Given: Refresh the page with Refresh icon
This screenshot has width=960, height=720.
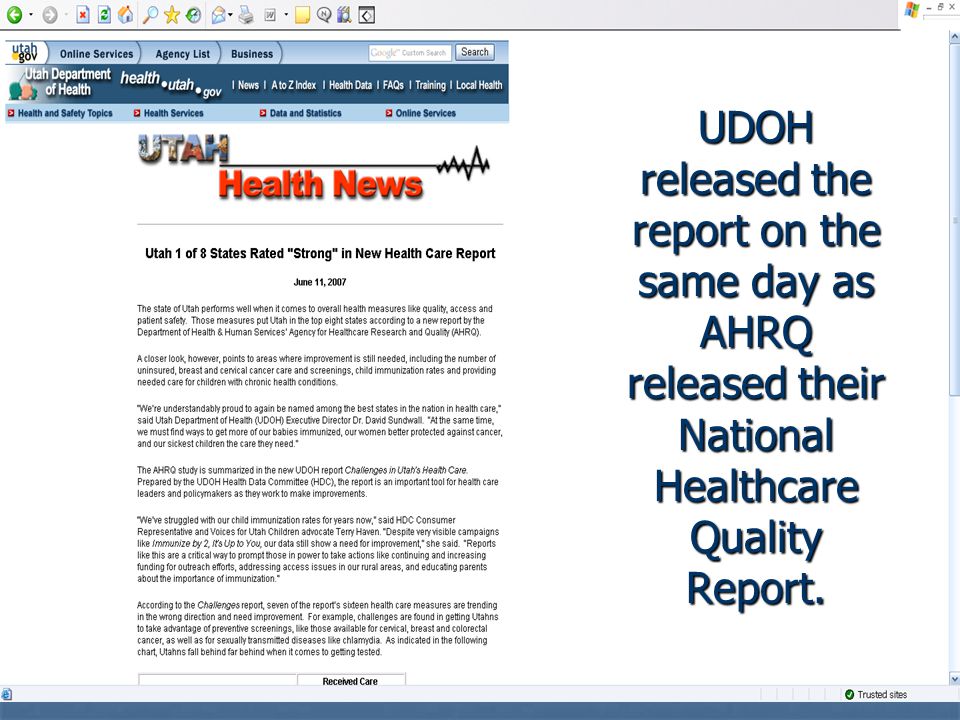Looking at the screenshot, I should click(104, 15).
